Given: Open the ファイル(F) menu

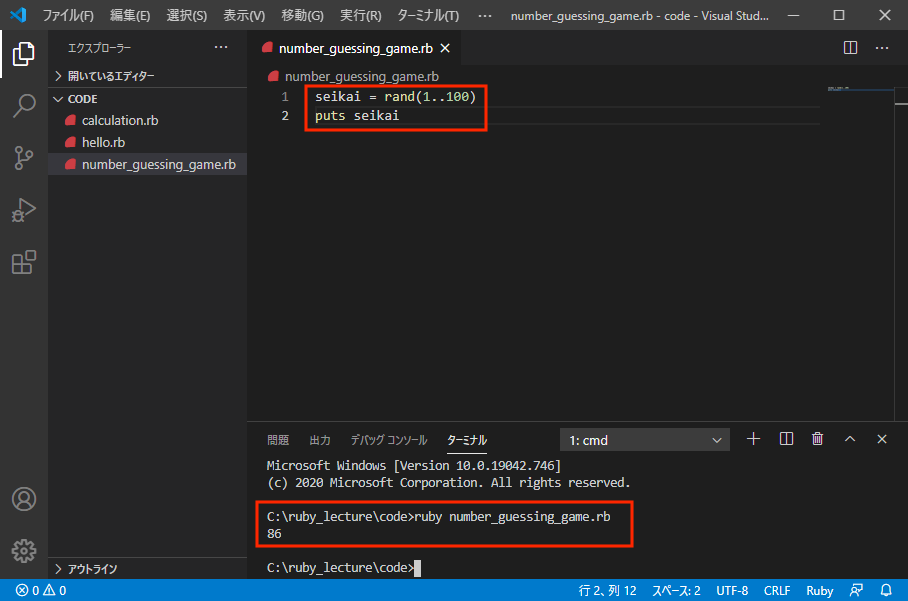Looking at the screenshot, I should click(68, 16).
